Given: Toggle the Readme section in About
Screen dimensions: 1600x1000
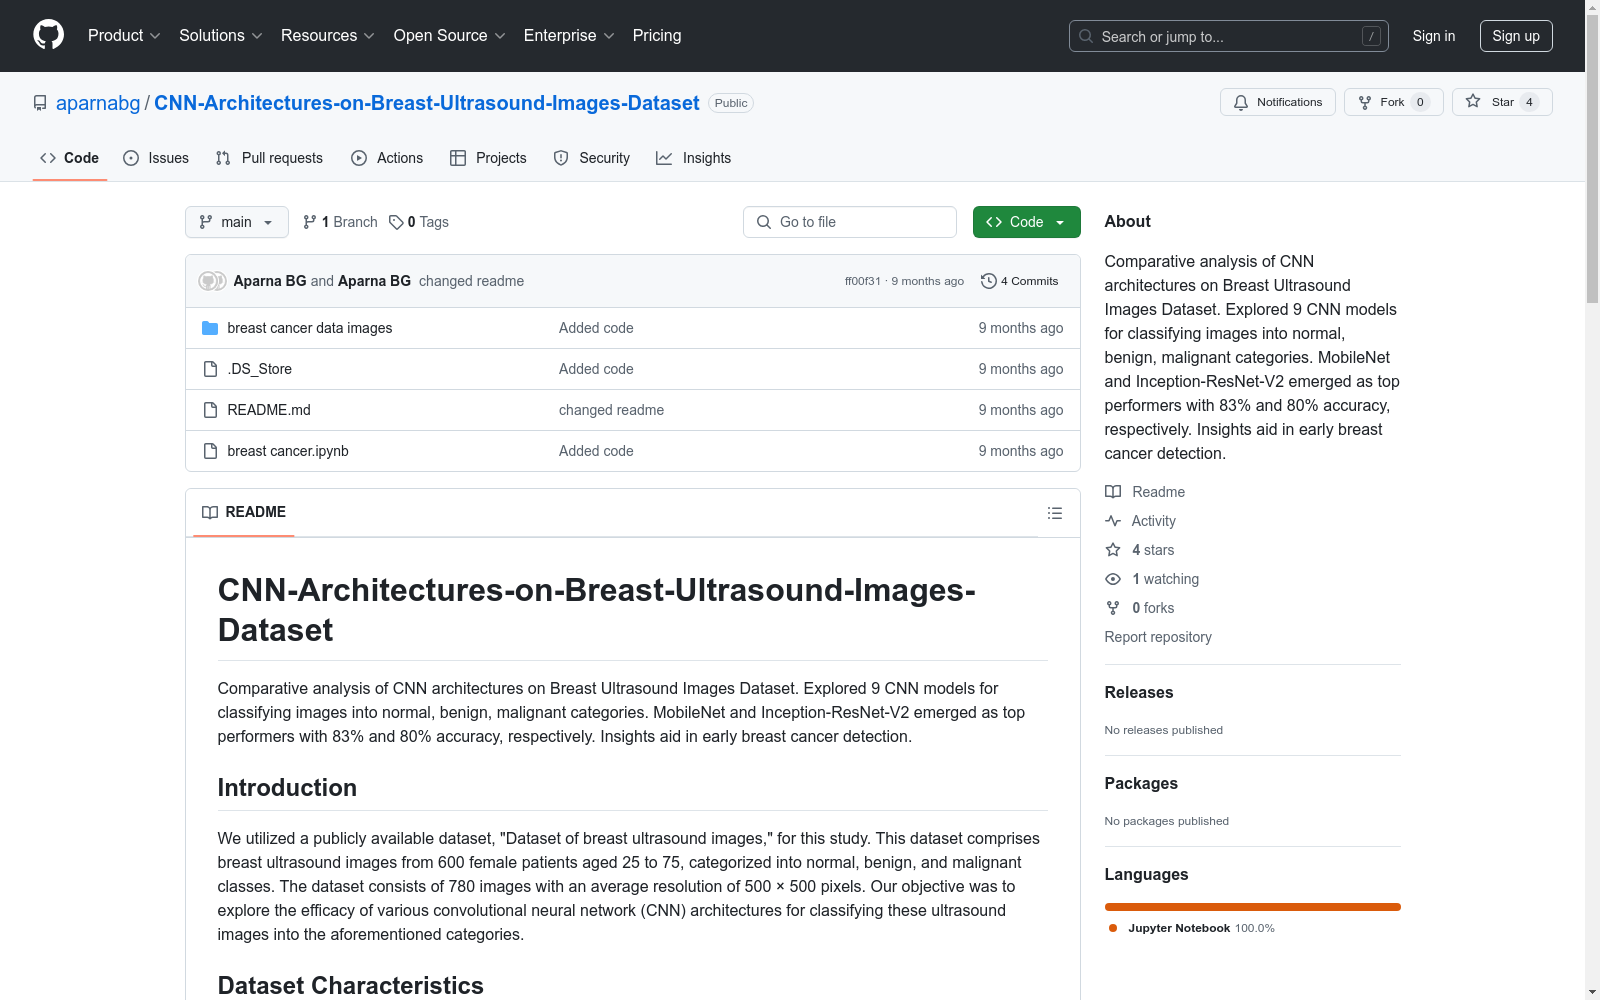Looking at the screenshot, I should (1157, 491).
